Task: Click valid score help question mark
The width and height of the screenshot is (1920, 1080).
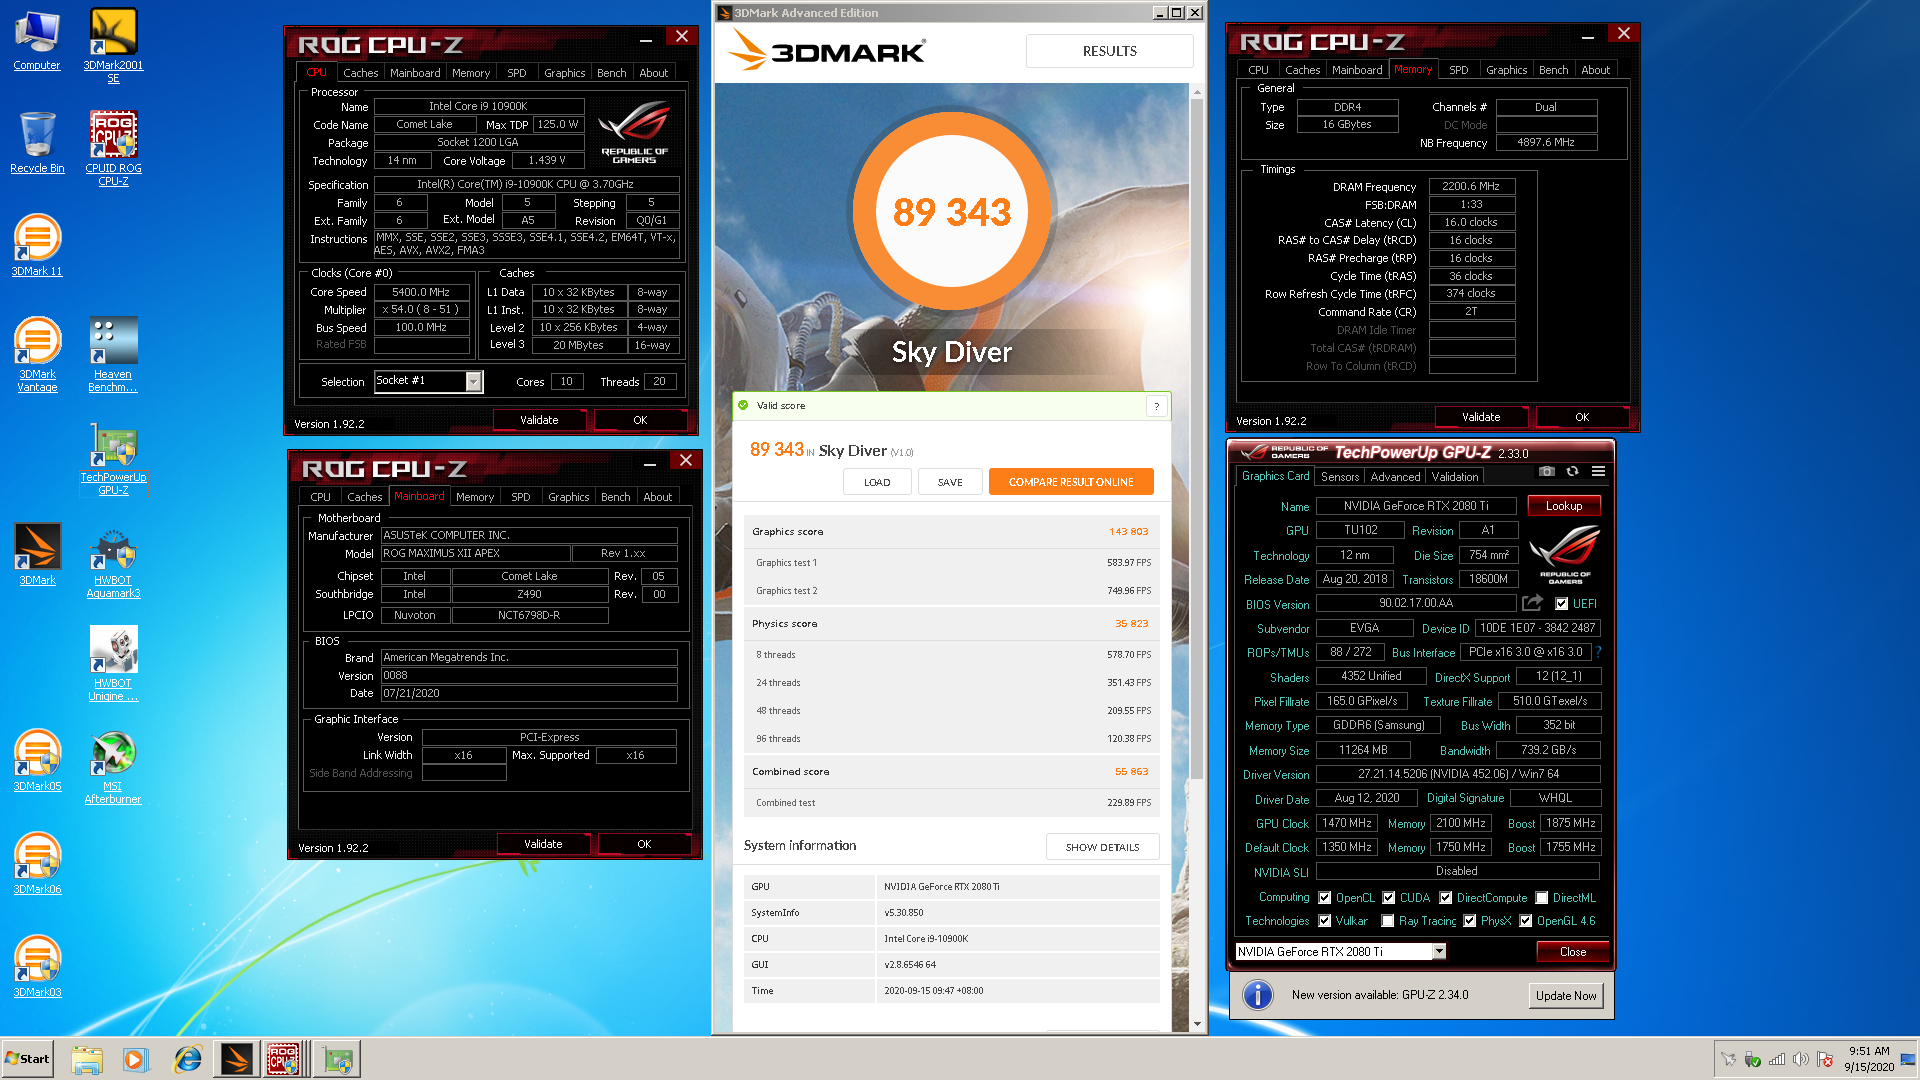Action: click(1157, 406)
